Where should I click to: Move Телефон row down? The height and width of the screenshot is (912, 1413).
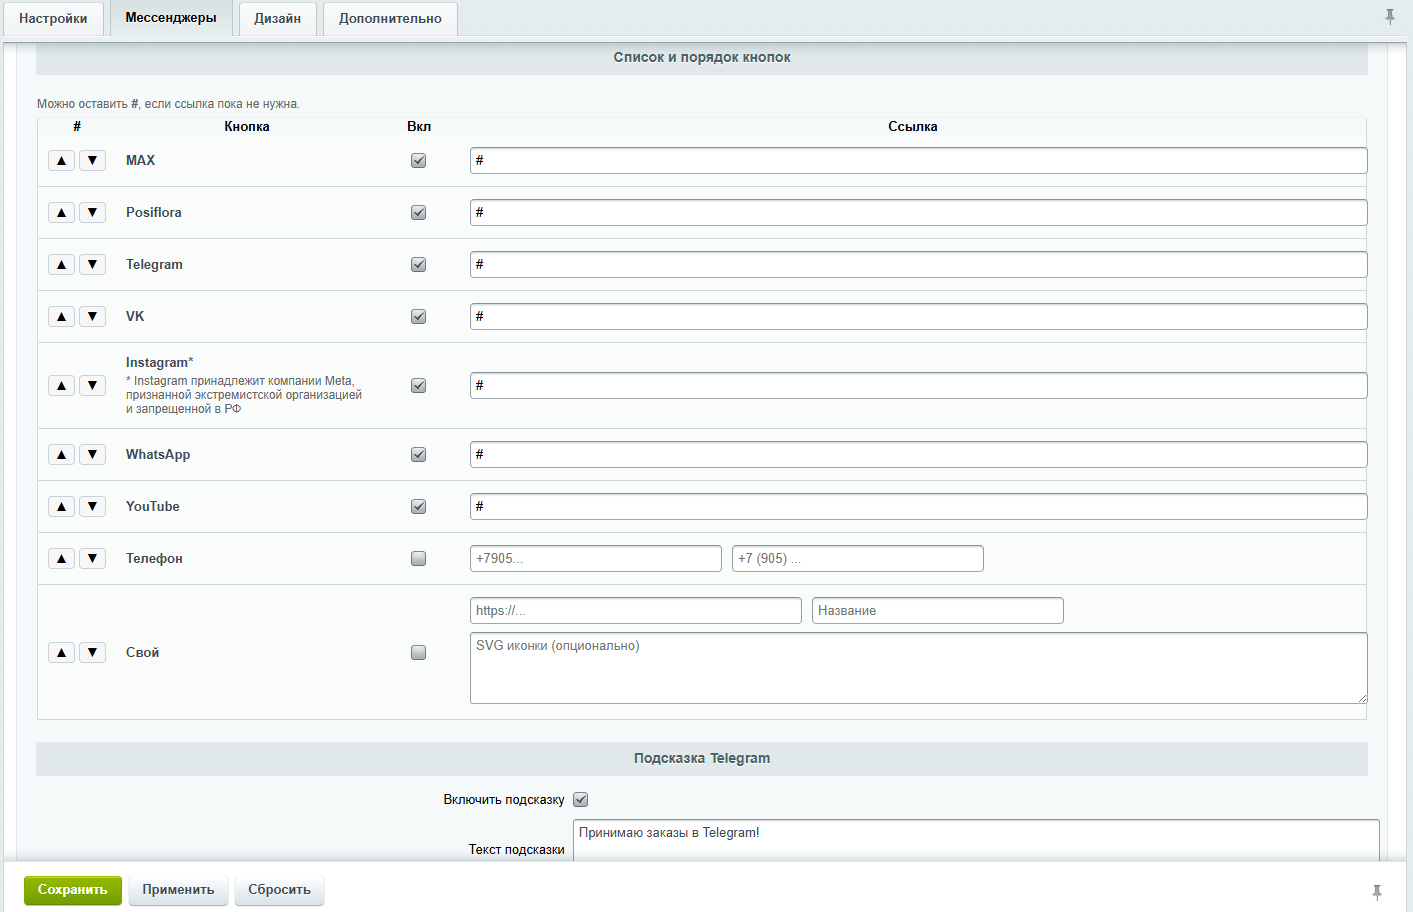[92, 558]
